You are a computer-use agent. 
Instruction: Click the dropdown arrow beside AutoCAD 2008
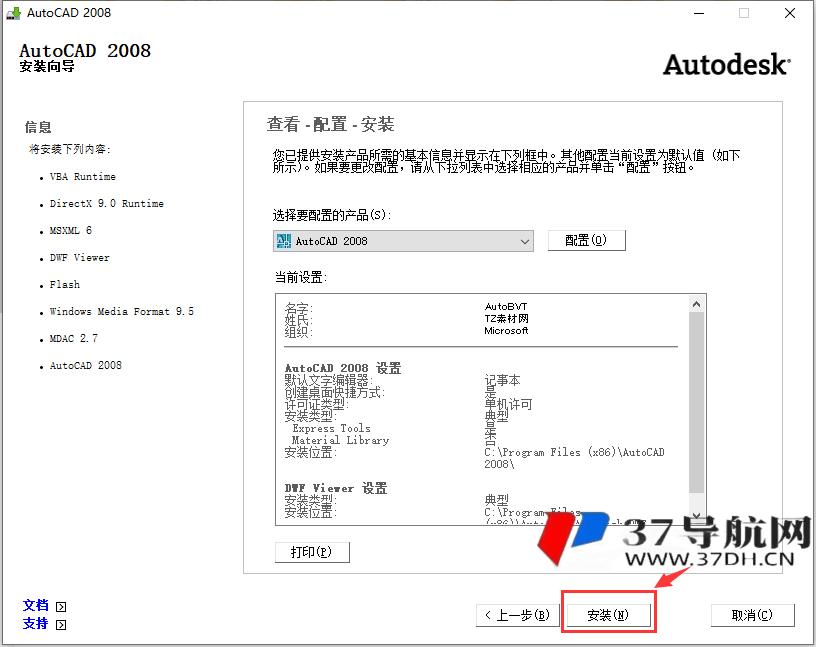coord(525,241)
